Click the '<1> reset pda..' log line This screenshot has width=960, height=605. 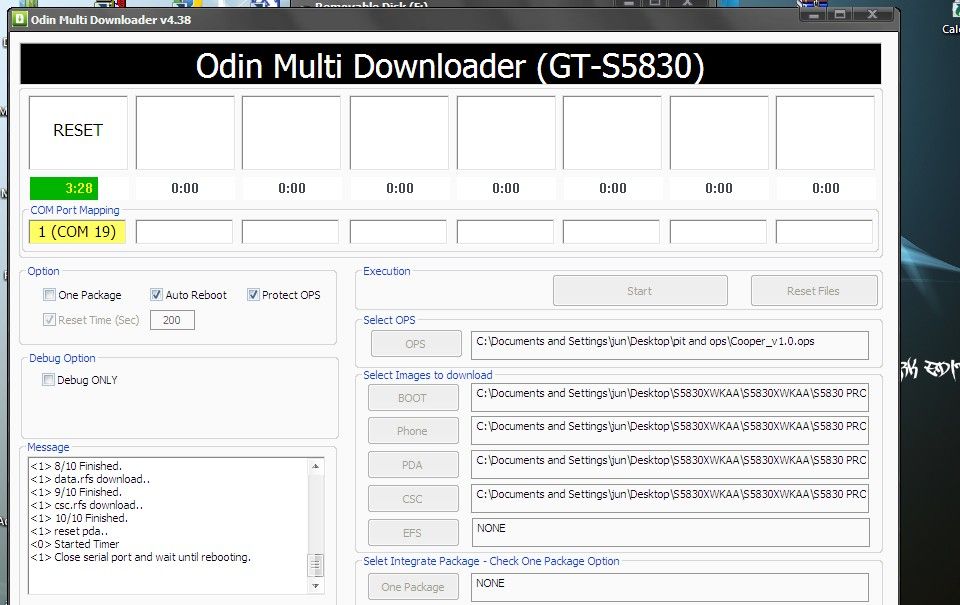pyautogui.click(x=69, y=531)
